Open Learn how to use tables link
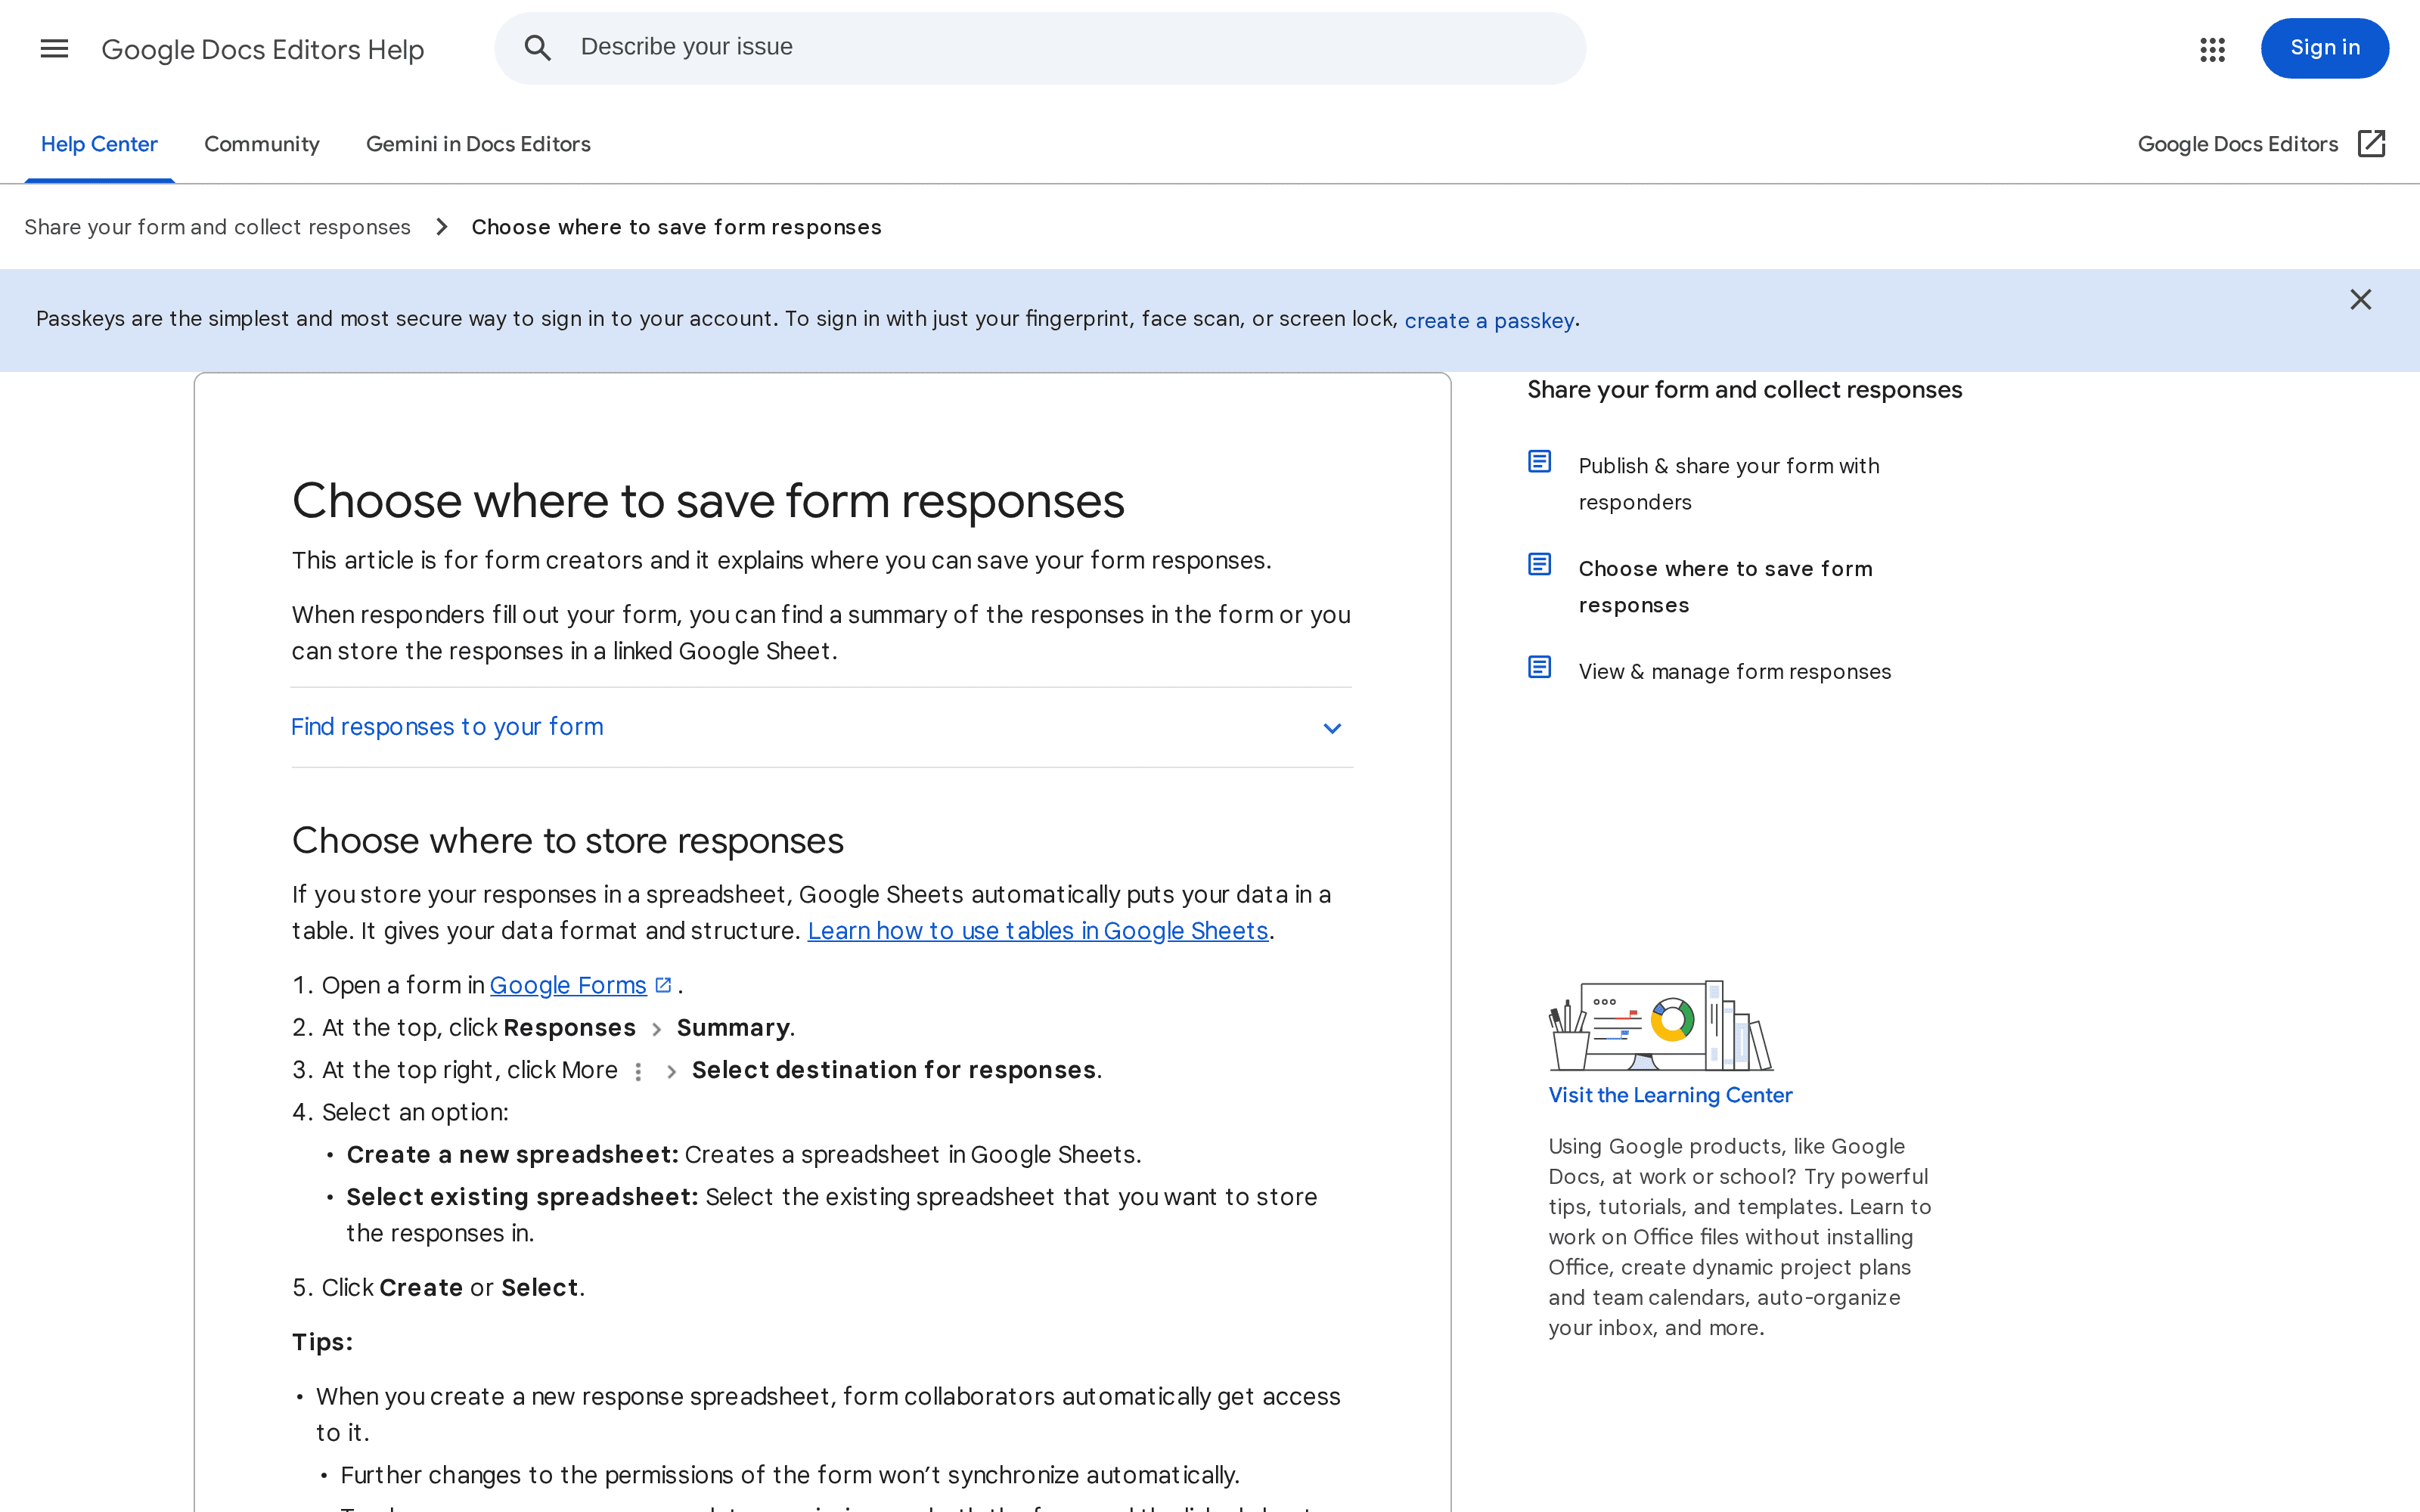Image resolution: width=2420 pixels, height=1512 pixels. (x=1037, y=931)
